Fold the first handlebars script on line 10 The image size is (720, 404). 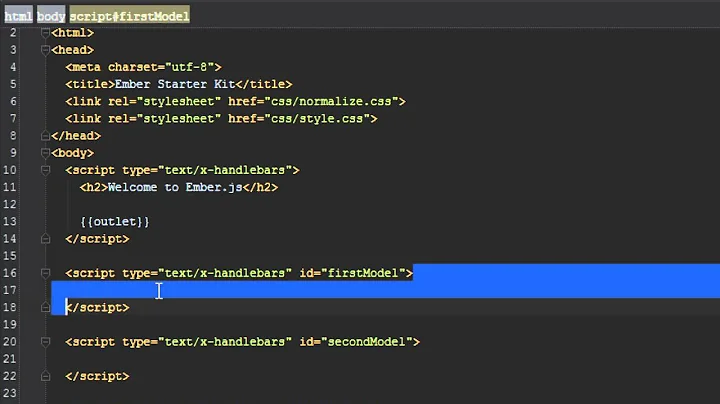click(45, 170)
